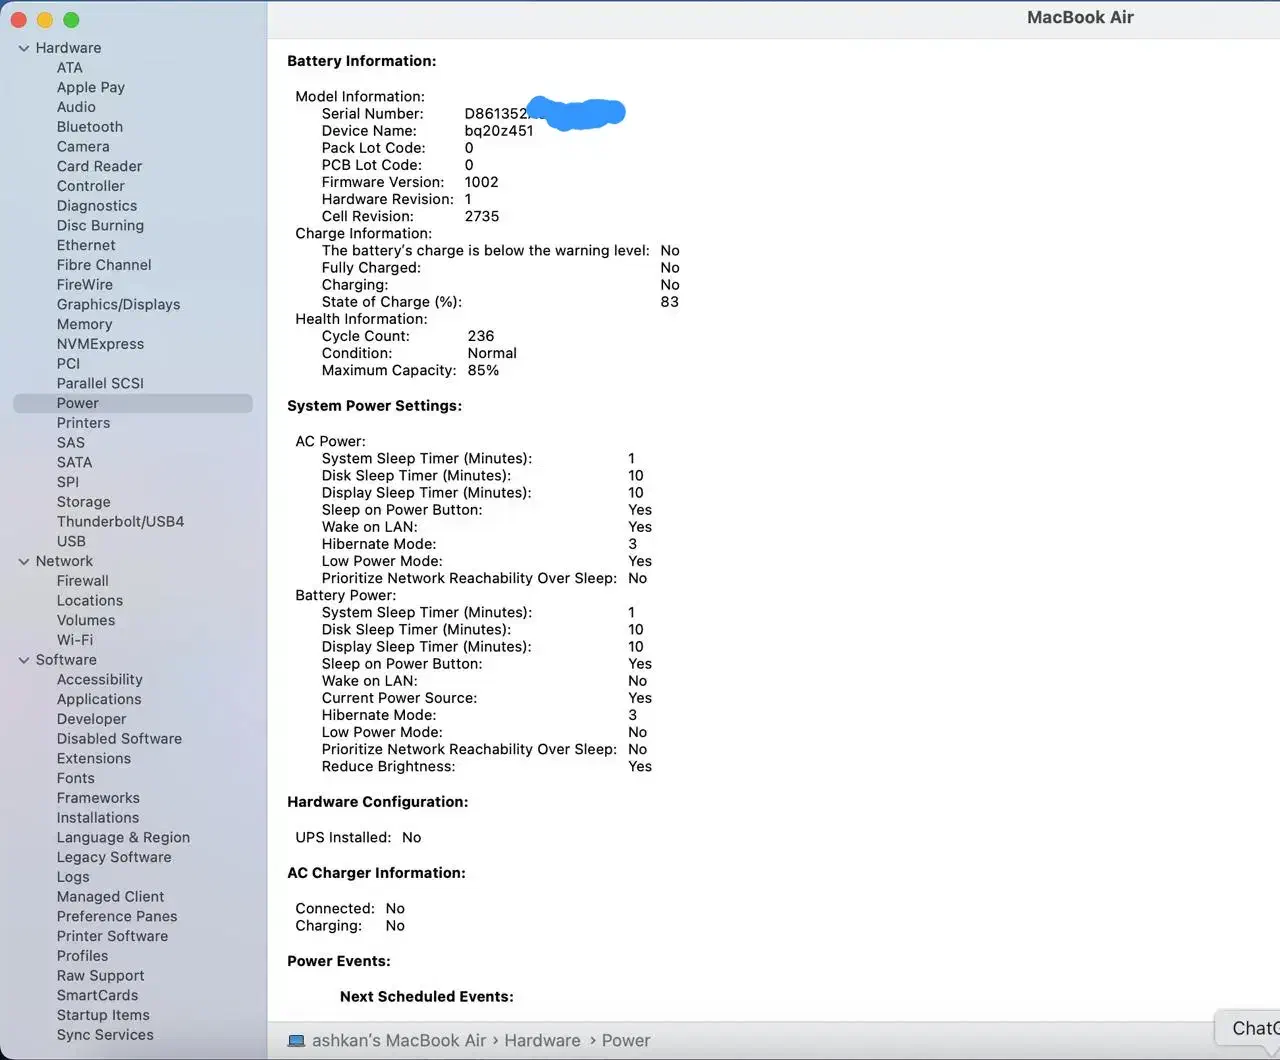Open Bluetooth hardware info
Image resolution: width=1280 pixels, height=1060 pixels.
(x=90, y=127)
